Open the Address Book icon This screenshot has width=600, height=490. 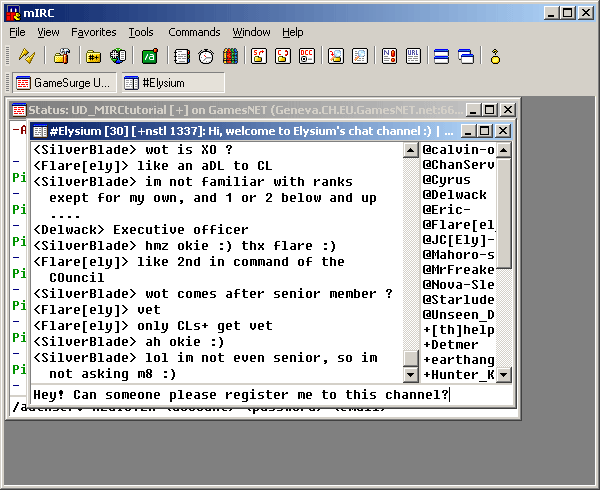click(x=182, y=56)
